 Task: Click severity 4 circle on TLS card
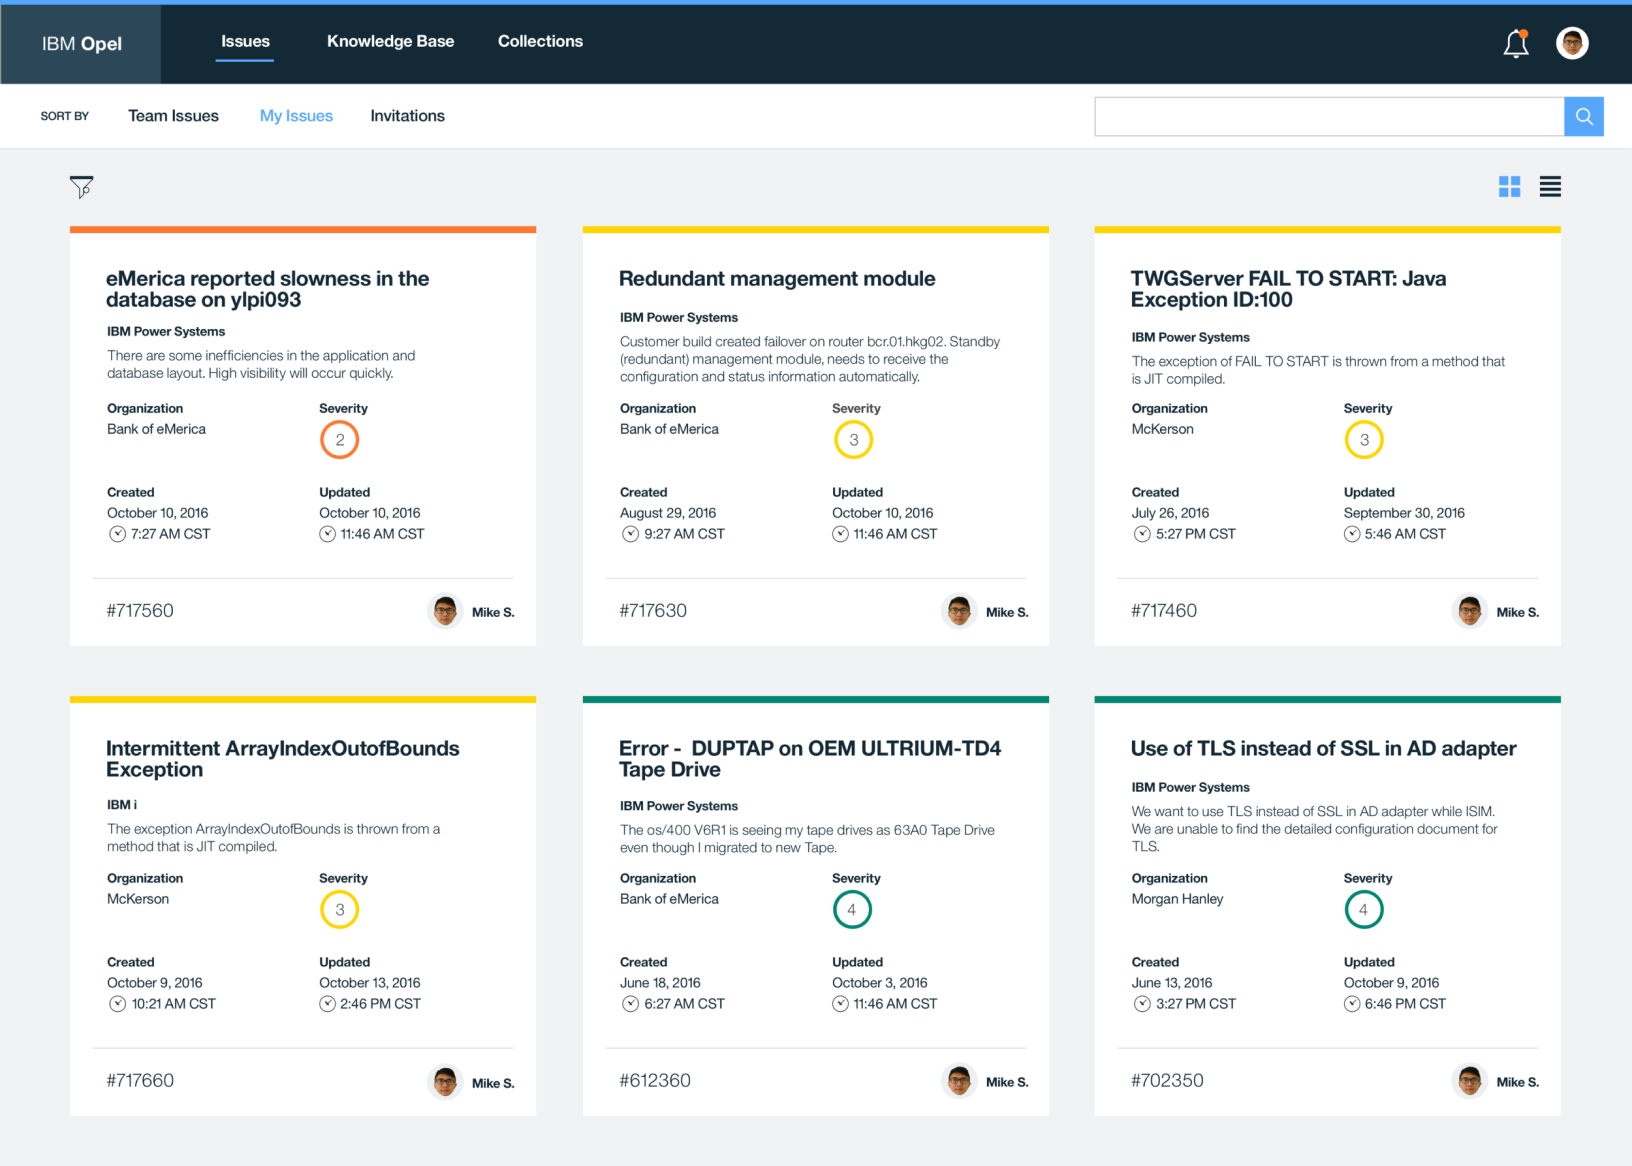(x=1364, y=910)
